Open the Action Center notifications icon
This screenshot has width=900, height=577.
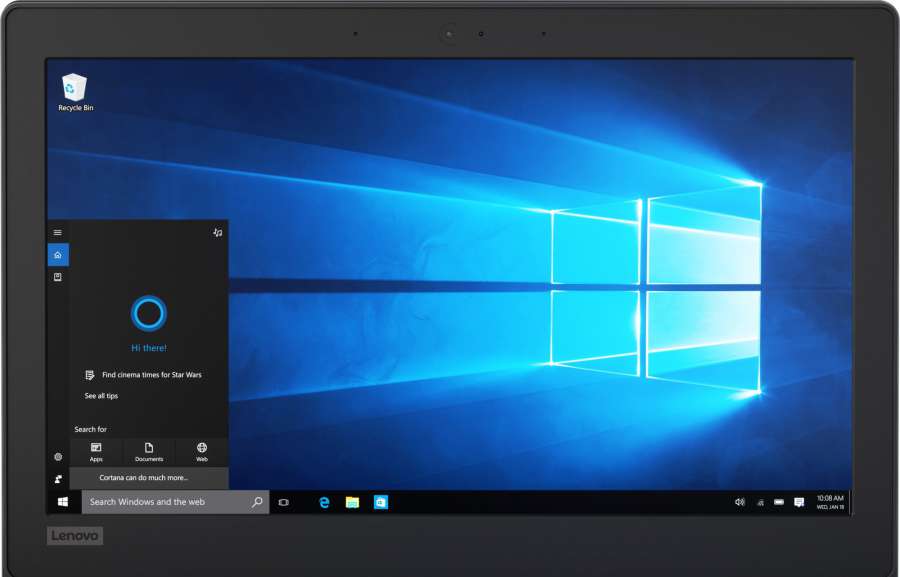pyautogui.click(x=799, y=502)
